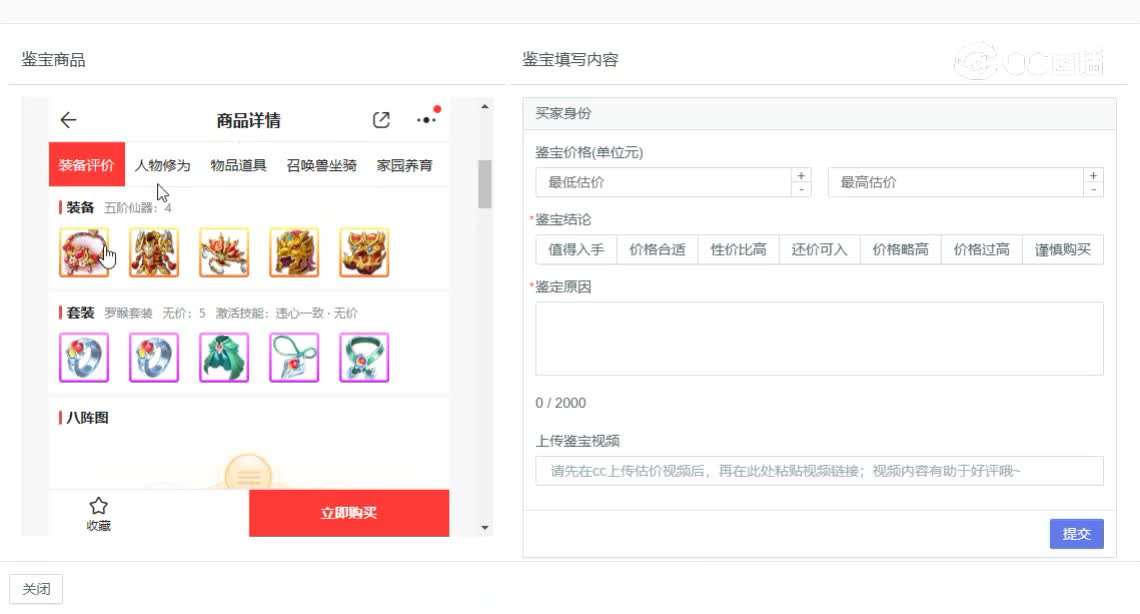1140x614 pixels.
Task: Select the green robe icon under 套装
Action: [224, 358]
